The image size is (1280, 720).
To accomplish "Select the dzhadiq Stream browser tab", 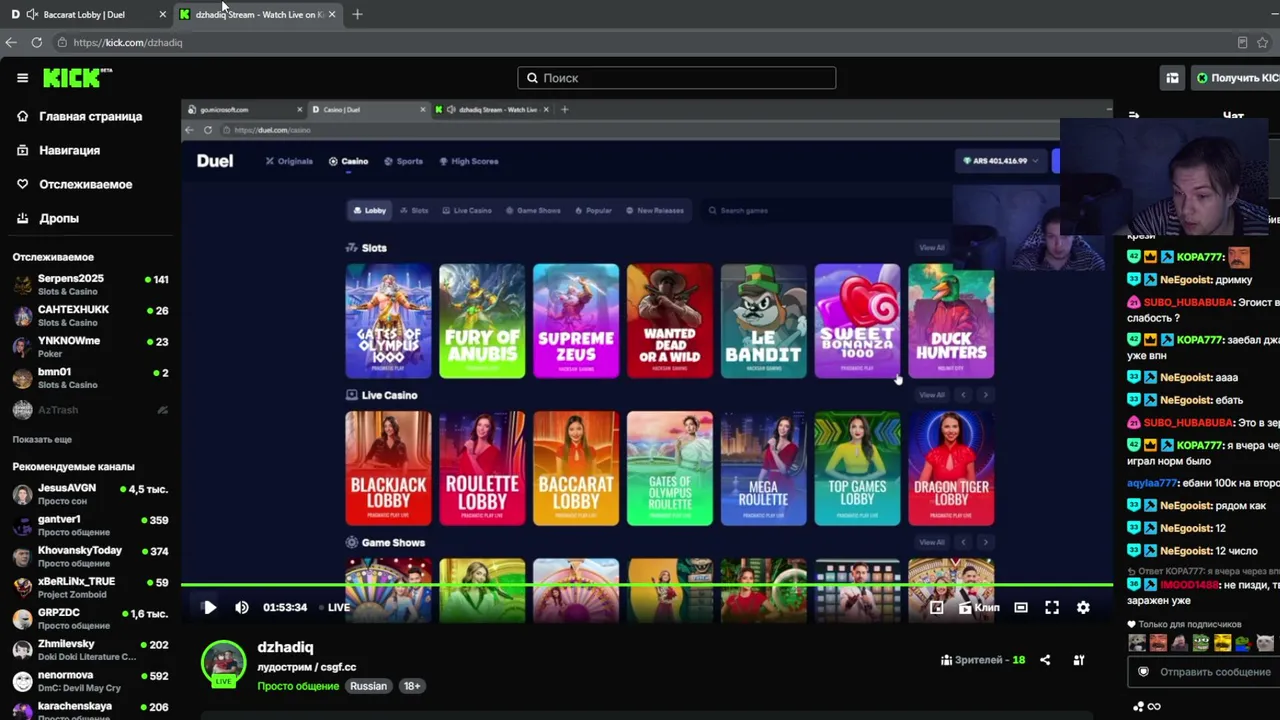I will [x=258, y=14].
